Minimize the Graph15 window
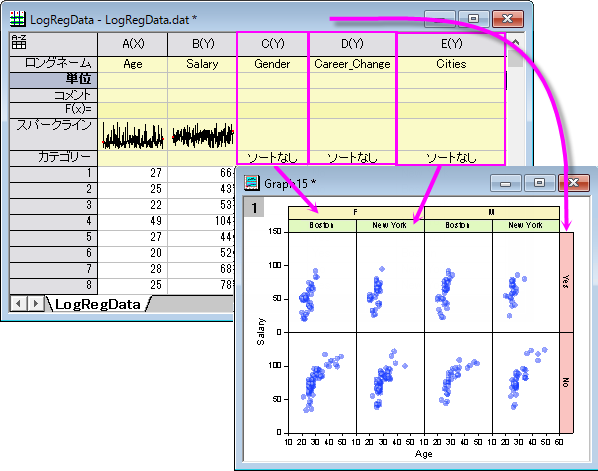 (x=505, y=183)
